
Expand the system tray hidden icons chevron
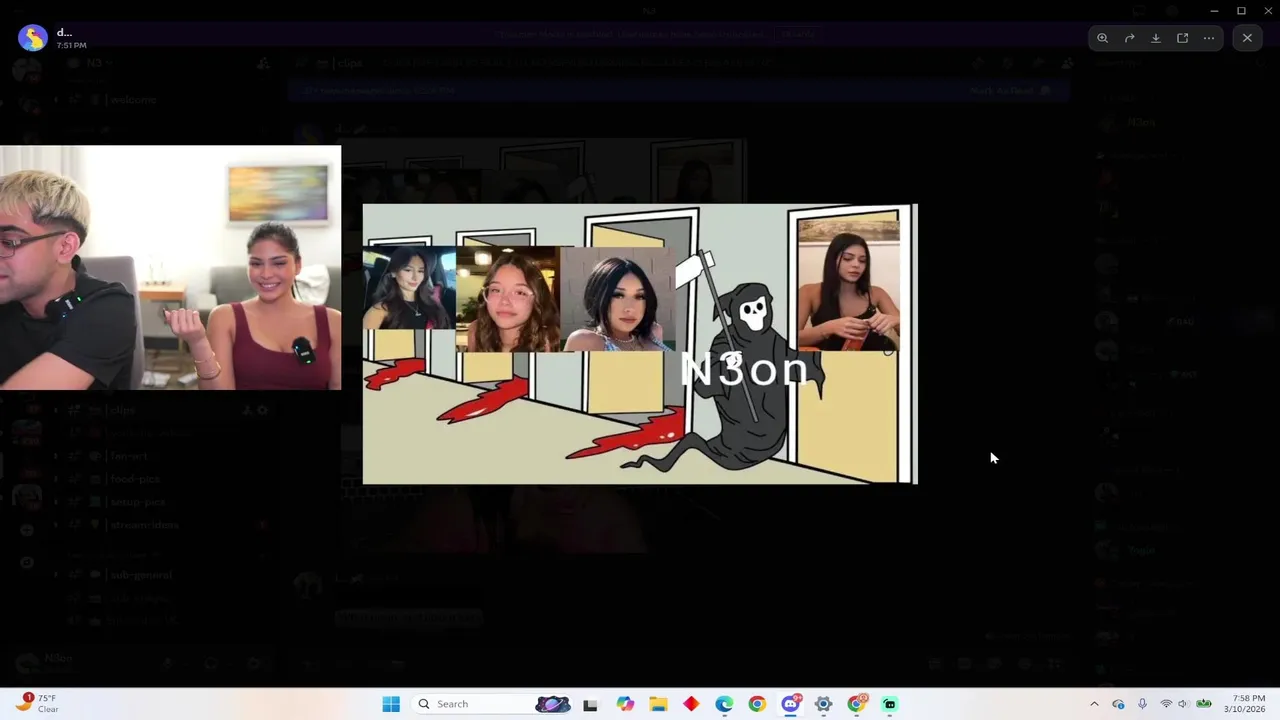coord(1094,704)
